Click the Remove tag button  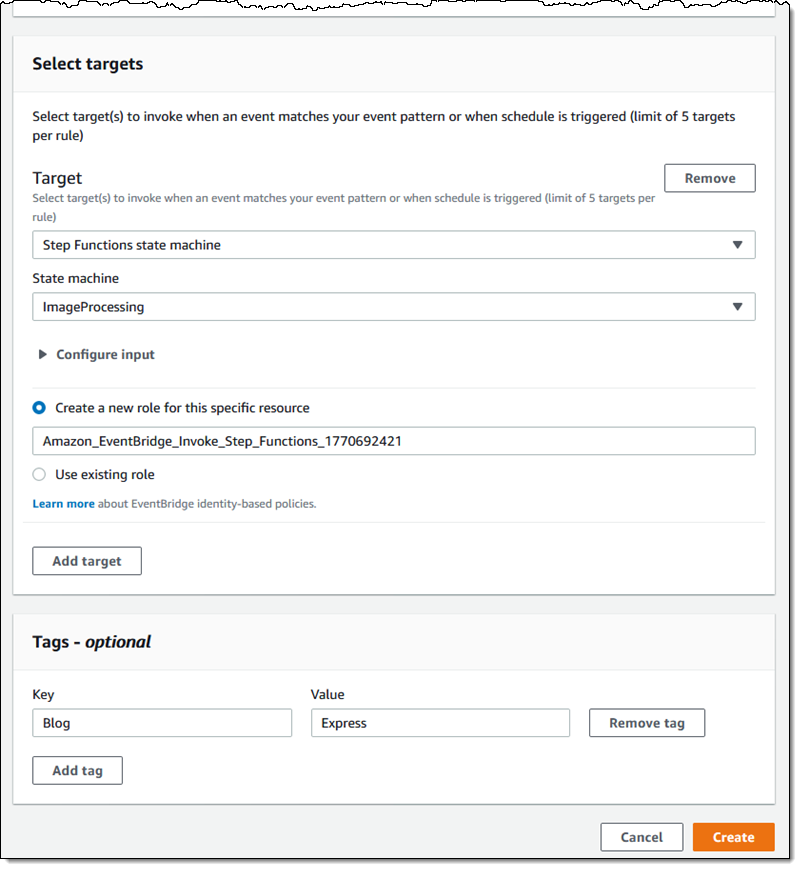(646, 723)
